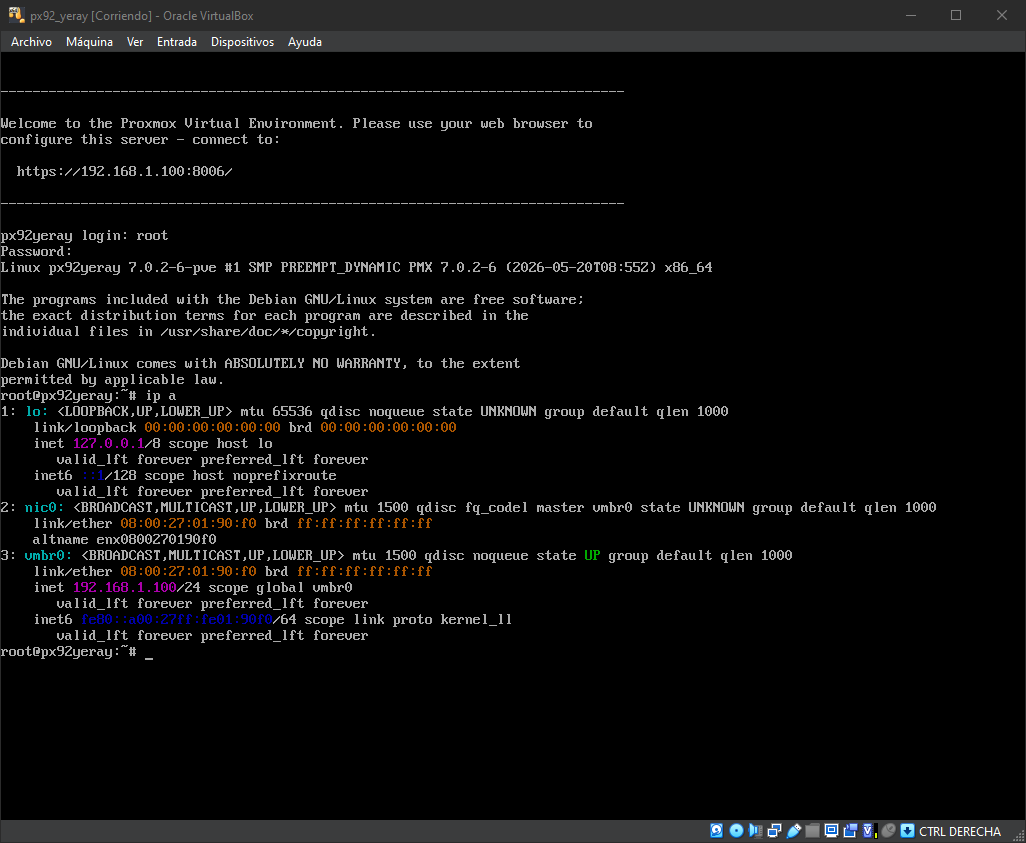Click the vmbr0 interface name
Image resolution: width=1026 pixels, height=843 pixels.
click(48, 556)
